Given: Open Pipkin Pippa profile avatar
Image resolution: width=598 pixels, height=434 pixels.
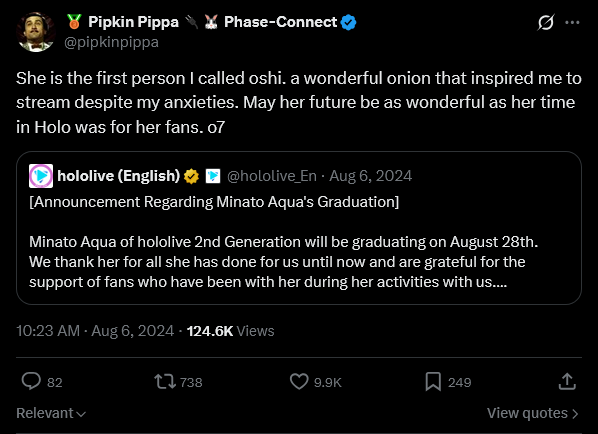Looking at the screenshot, I should (x=36, y=32).
